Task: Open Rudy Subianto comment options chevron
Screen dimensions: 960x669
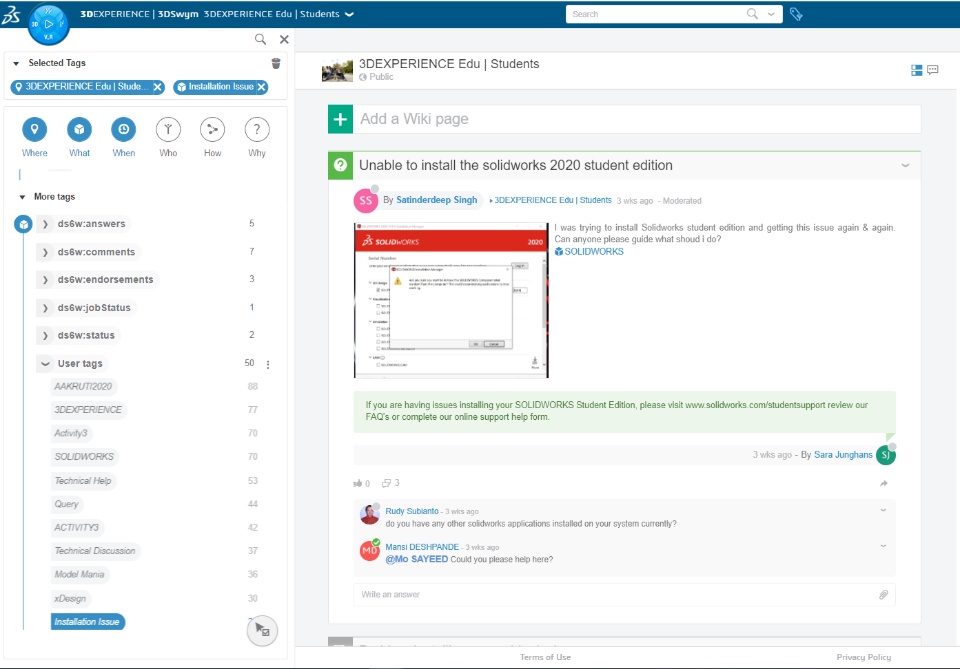Action: [883, 510]
